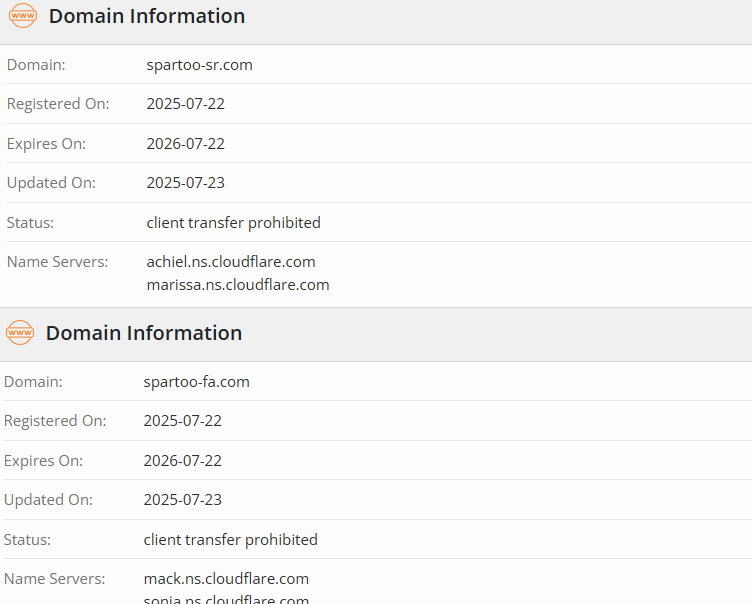Image resolution: width=752 pixels, height=604 pixels.
Task: Click the spartoo-fa.com domain name
Action: (x=196, y=382)
